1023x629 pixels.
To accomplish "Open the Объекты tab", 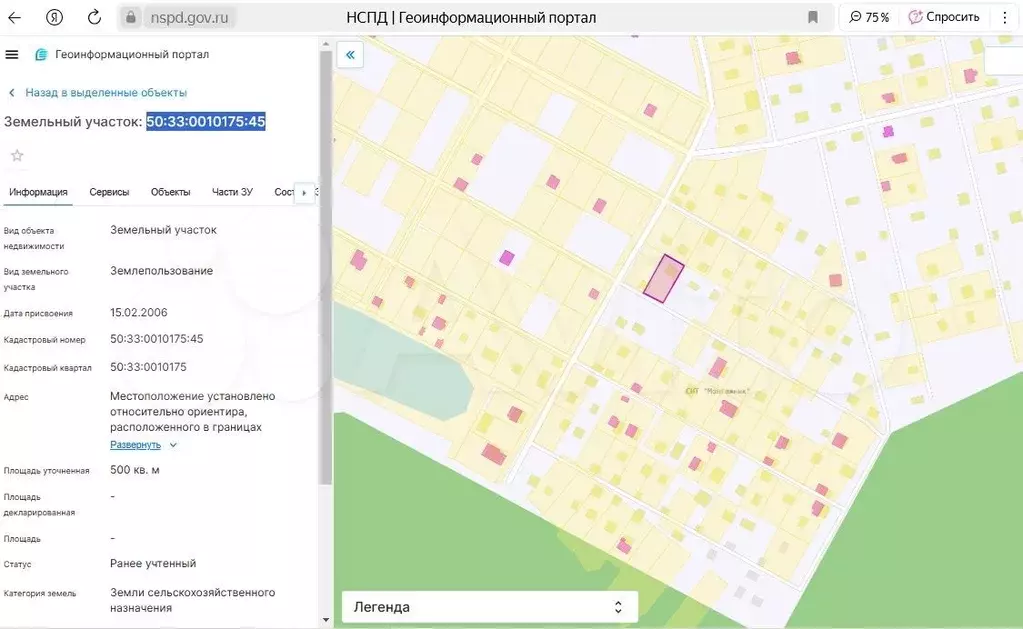I will pos(170,192).
